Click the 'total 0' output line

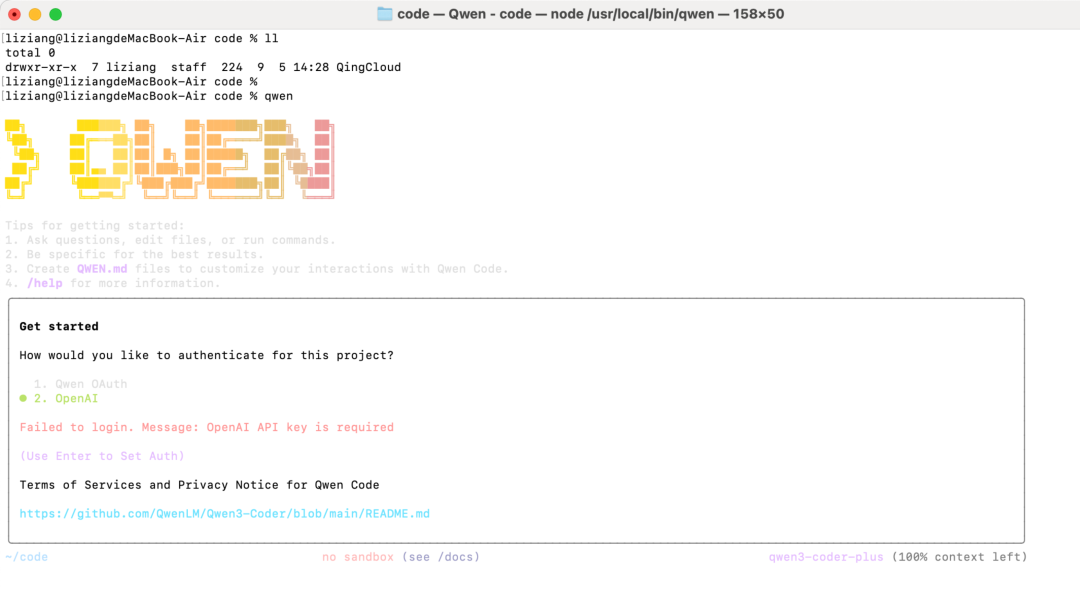30,52
